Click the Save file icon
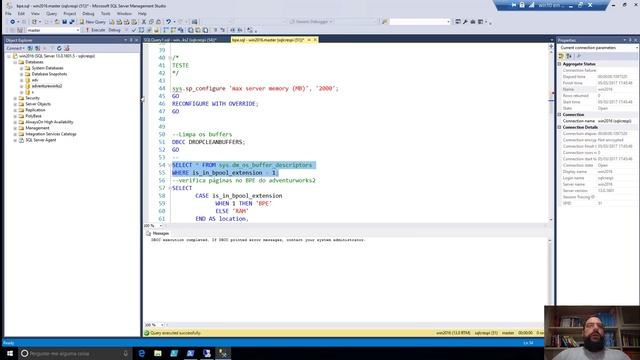The height and width of the screenshot is (360, 640). pyautogui.click(x=64, y=22)
